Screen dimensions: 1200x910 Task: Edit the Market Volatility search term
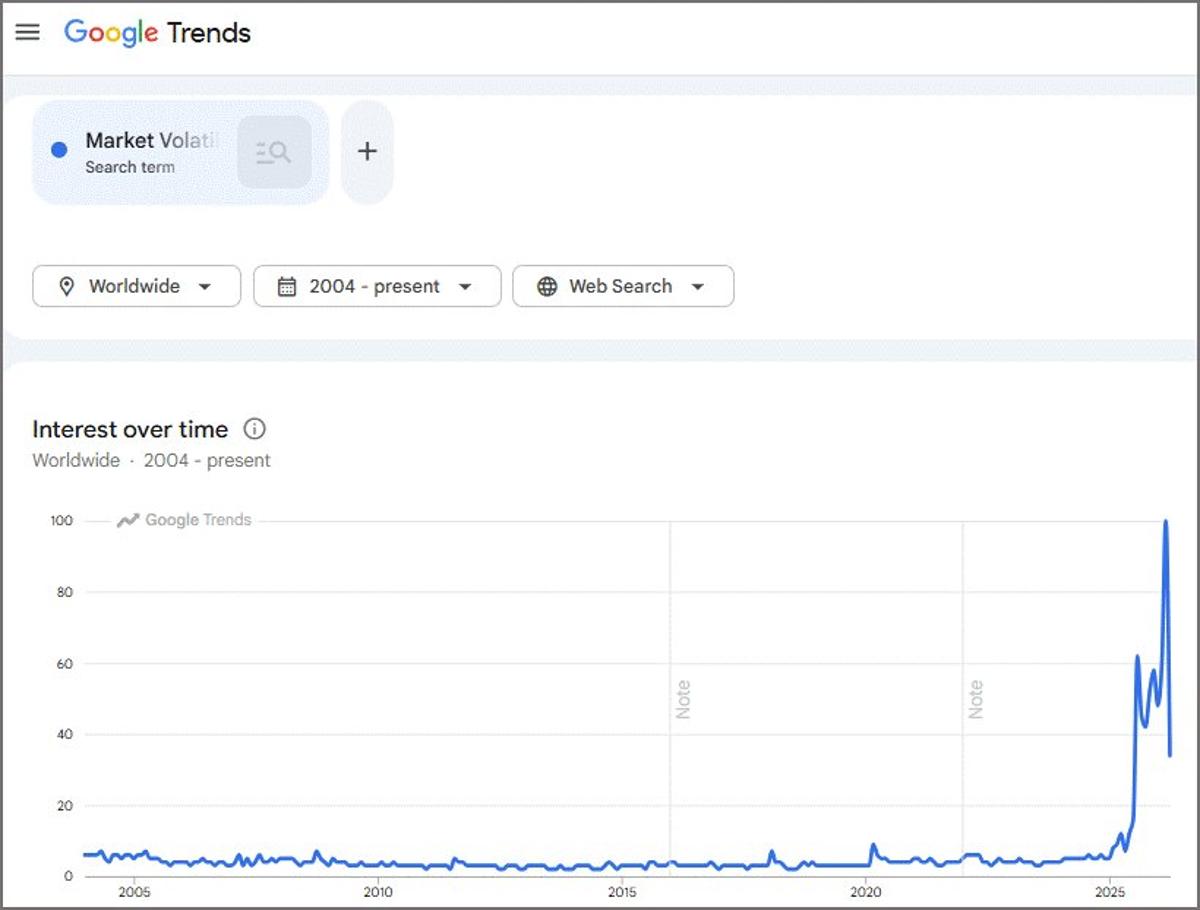pyautogui.click(x=150, y=141)
